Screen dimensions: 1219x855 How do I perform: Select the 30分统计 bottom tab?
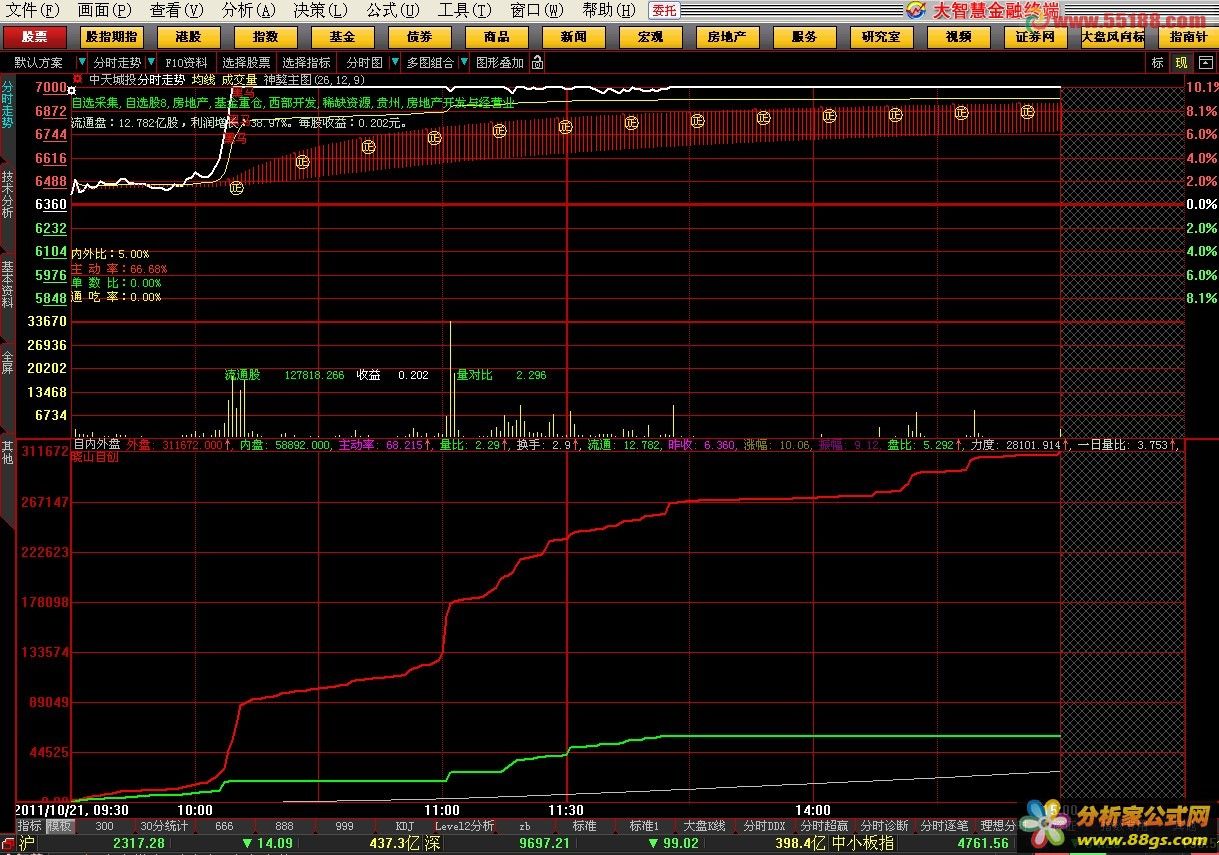(x=163, y=826)
